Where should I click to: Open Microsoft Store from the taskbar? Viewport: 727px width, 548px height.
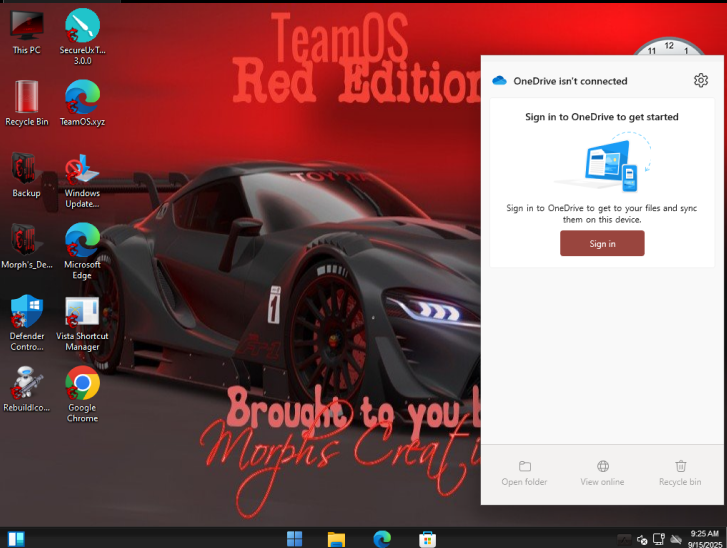(x=427, y=539)
